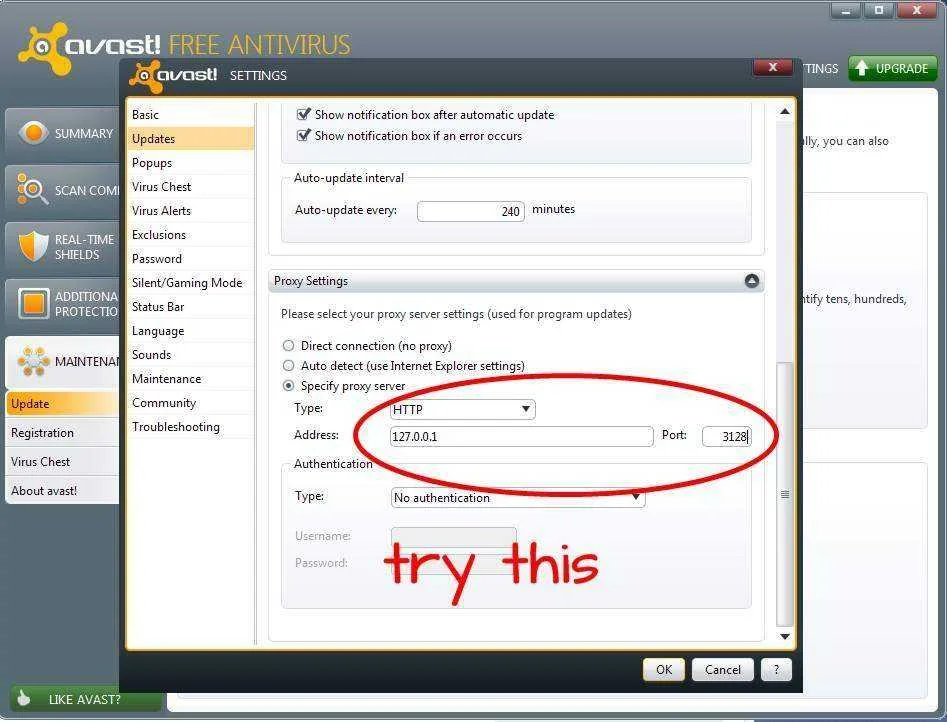Image resolution: width=947 pixels, height=722 pixels.
Task: Open Virus Chest in main sidebar
Action: [62, 462]
